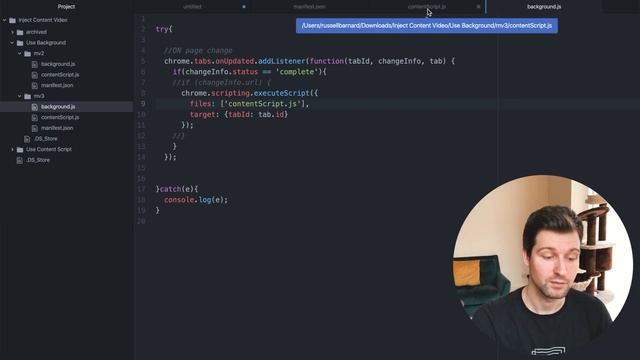Screen dimensions: 640x360
Task: Select the Use Content Script folder label
Action: (x=49, y=149)
